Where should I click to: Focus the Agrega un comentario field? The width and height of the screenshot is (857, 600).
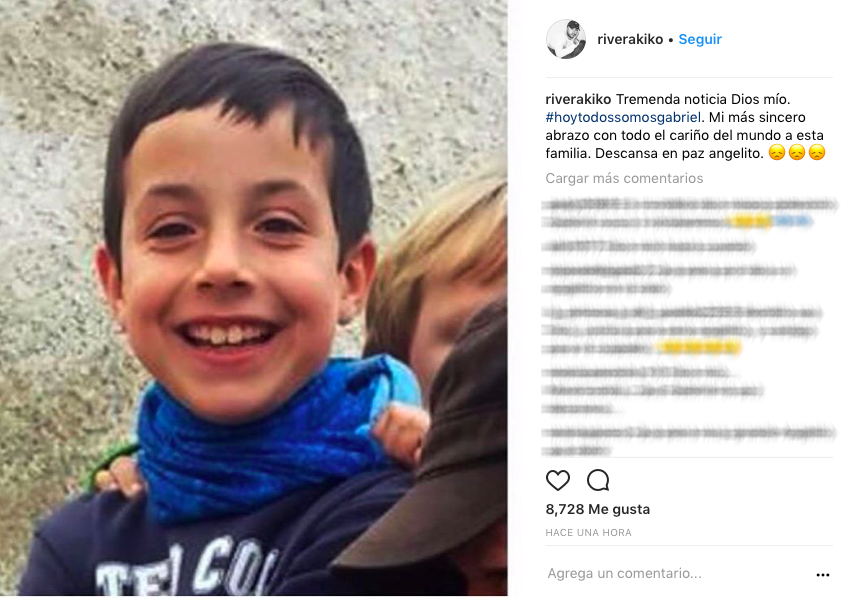pos(678,573)
